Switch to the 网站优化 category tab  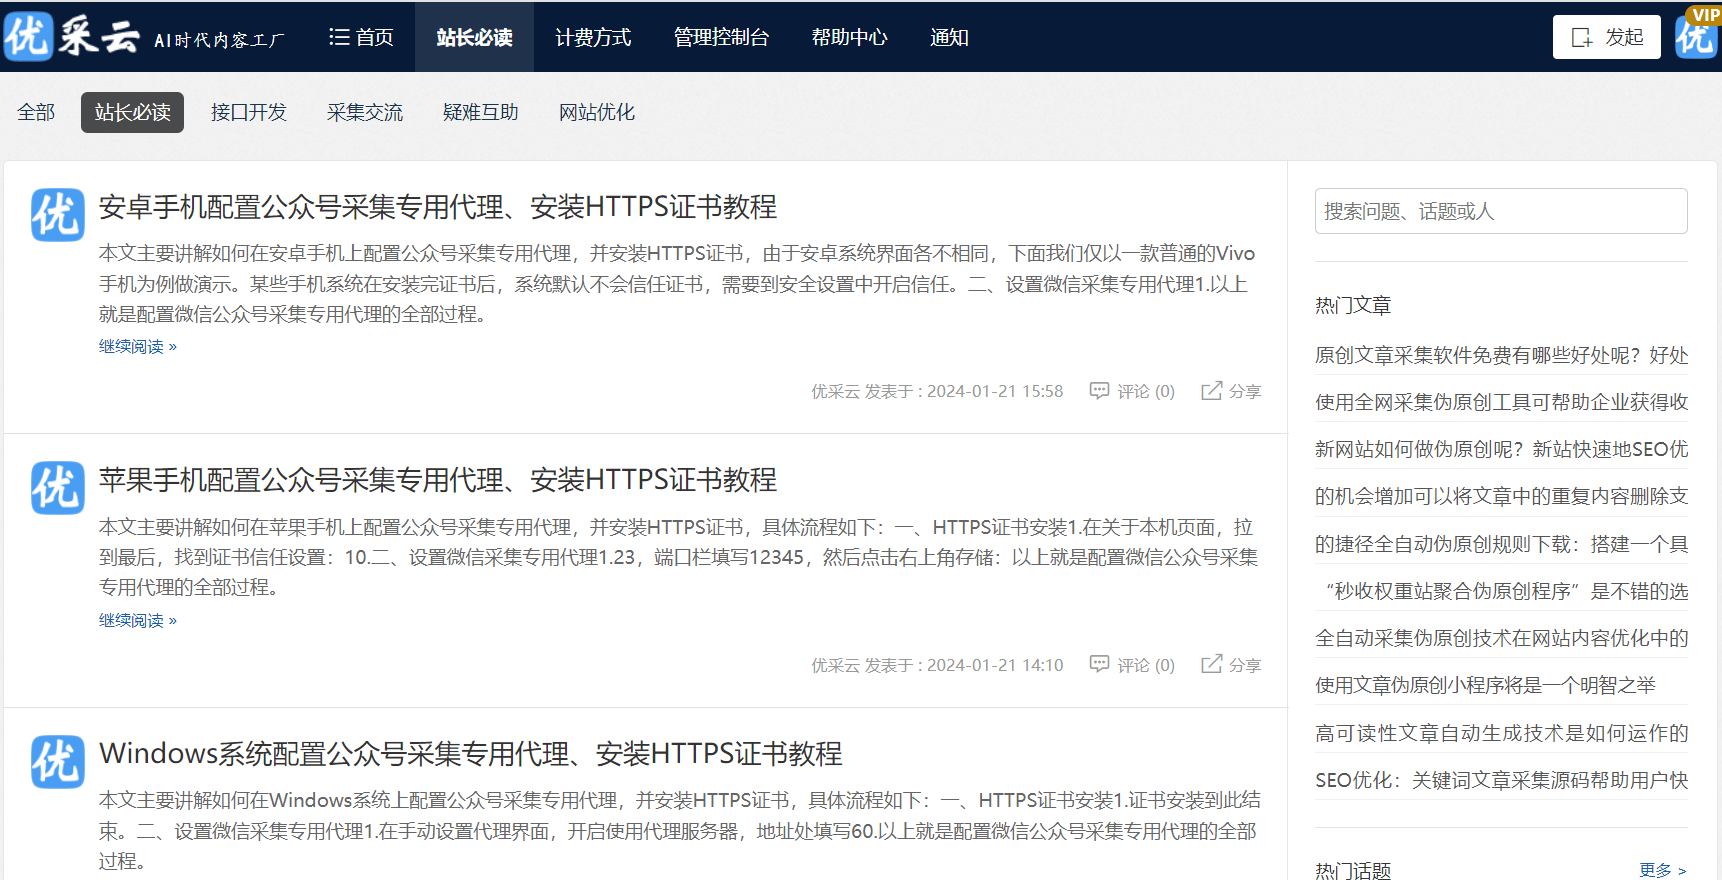[x=596, y=112]
